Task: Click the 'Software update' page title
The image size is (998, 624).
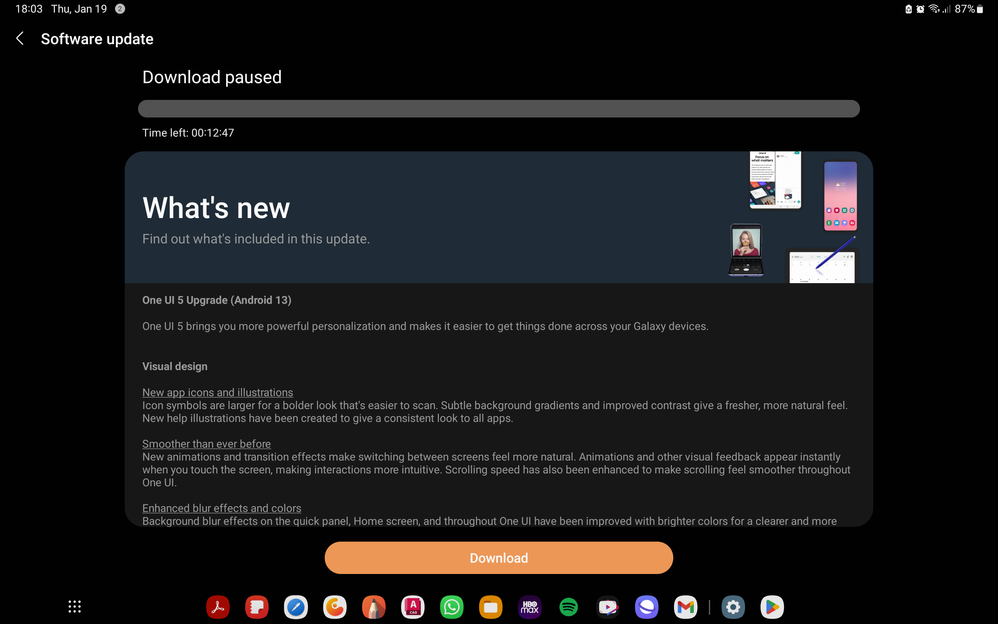Action: (x=97, y=39)
